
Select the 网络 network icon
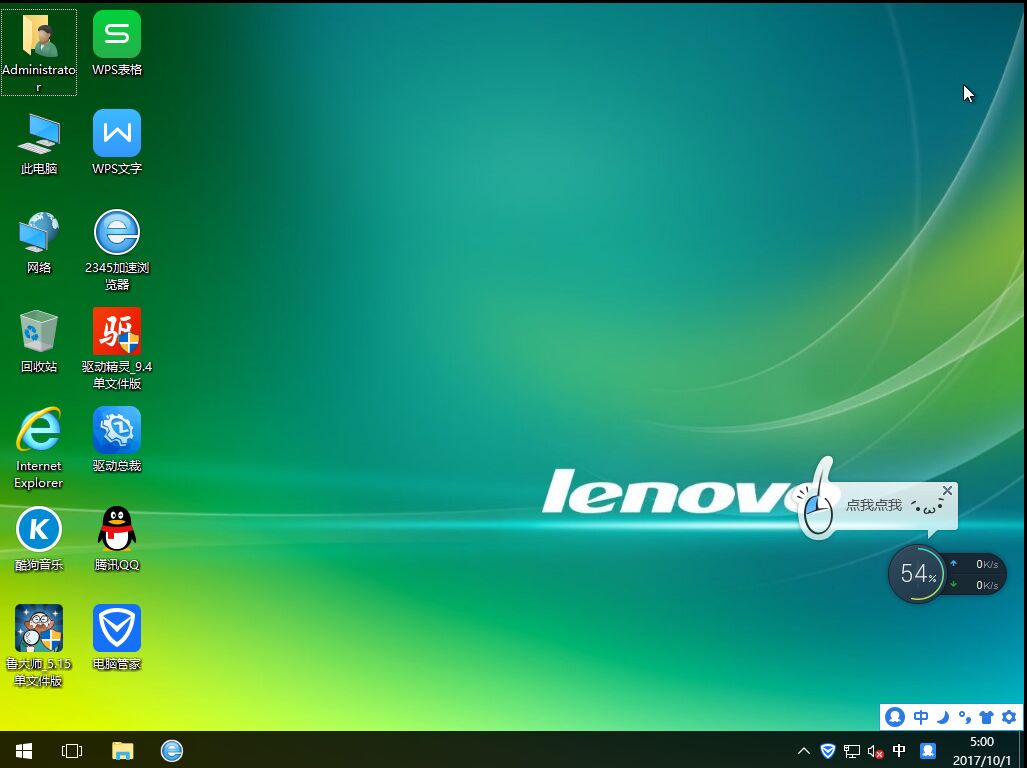point(39,242)
